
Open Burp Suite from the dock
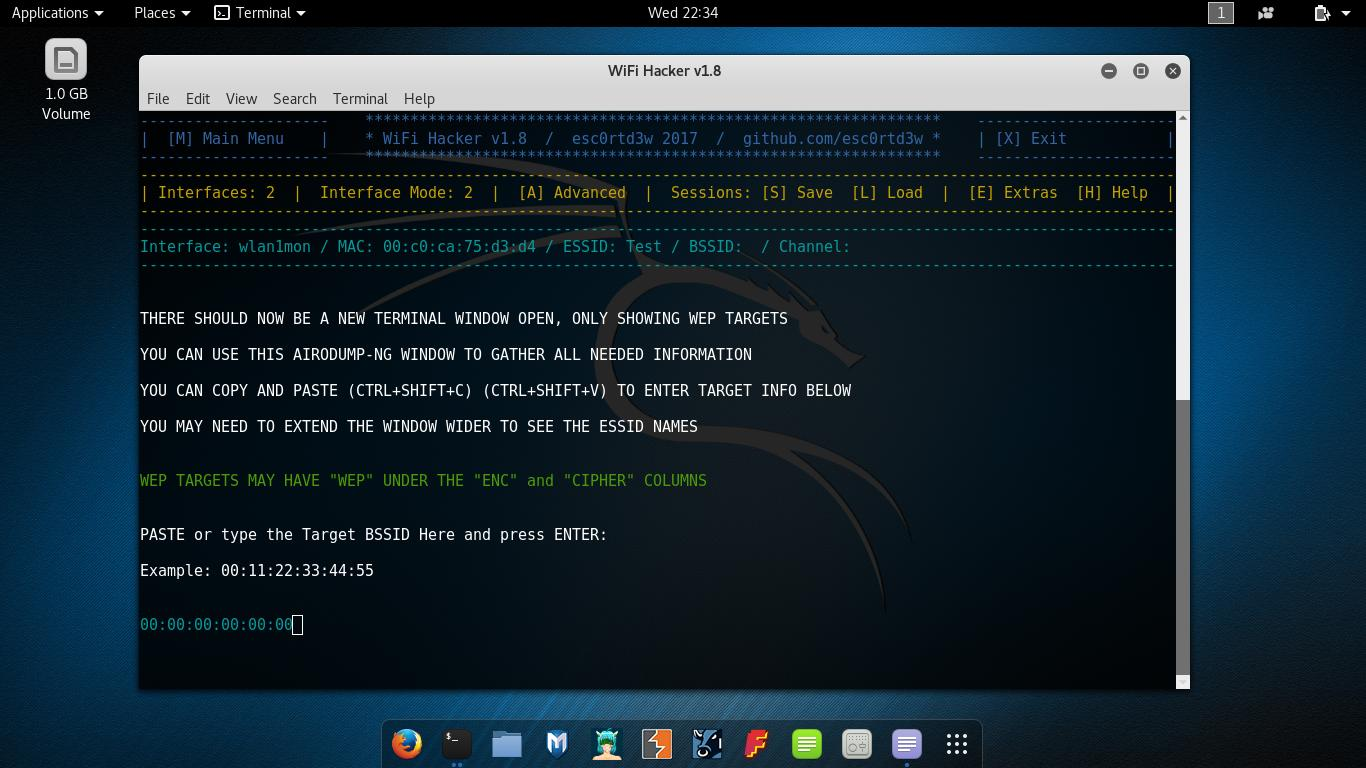pos(656,744)
